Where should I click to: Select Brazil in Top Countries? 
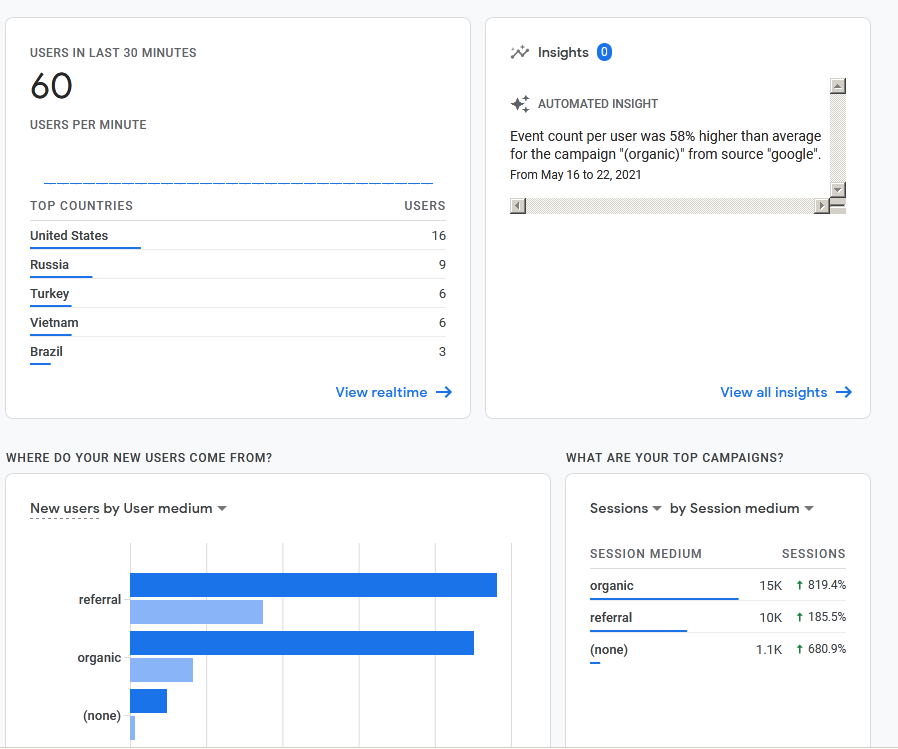pyautogui.click(x=45, y=351)
